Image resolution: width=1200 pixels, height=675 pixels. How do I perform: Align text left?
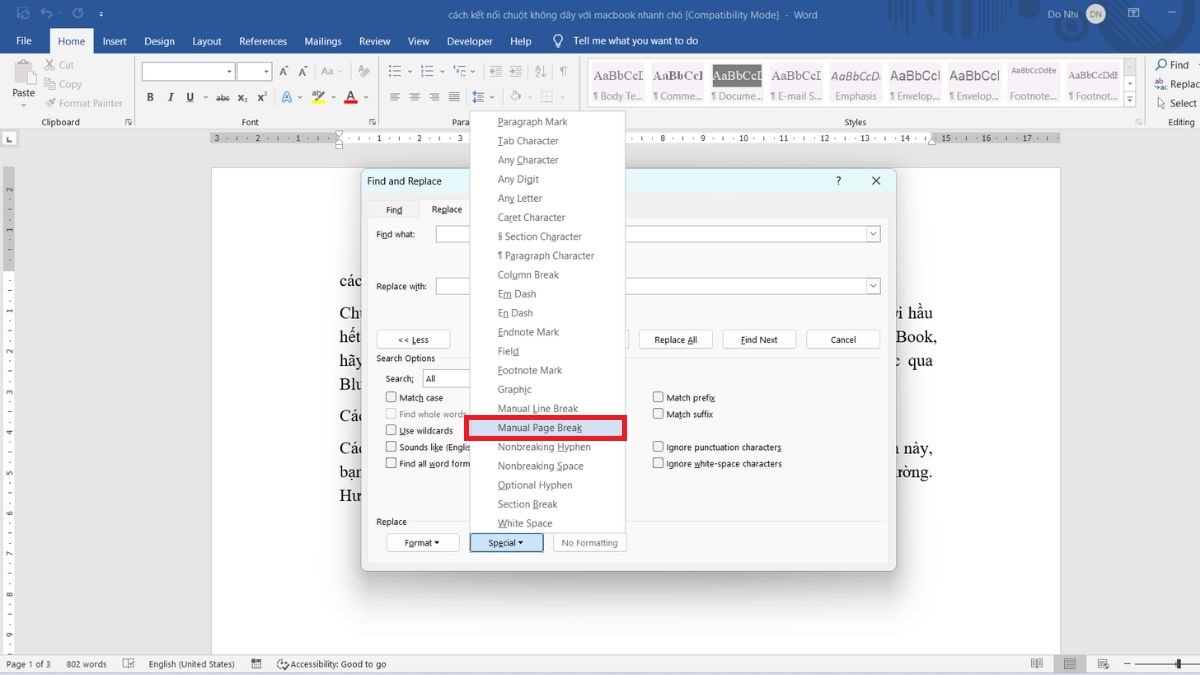pos(395,97)
